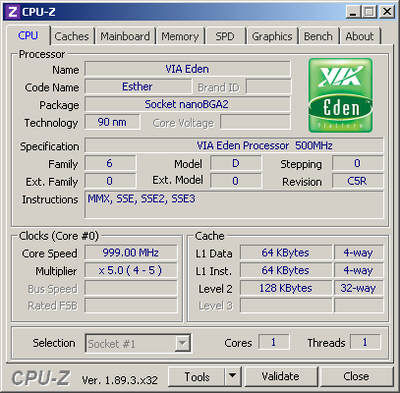400x393 pixels.
Task: Select the Memory tab
Action: tap(180, 36)
